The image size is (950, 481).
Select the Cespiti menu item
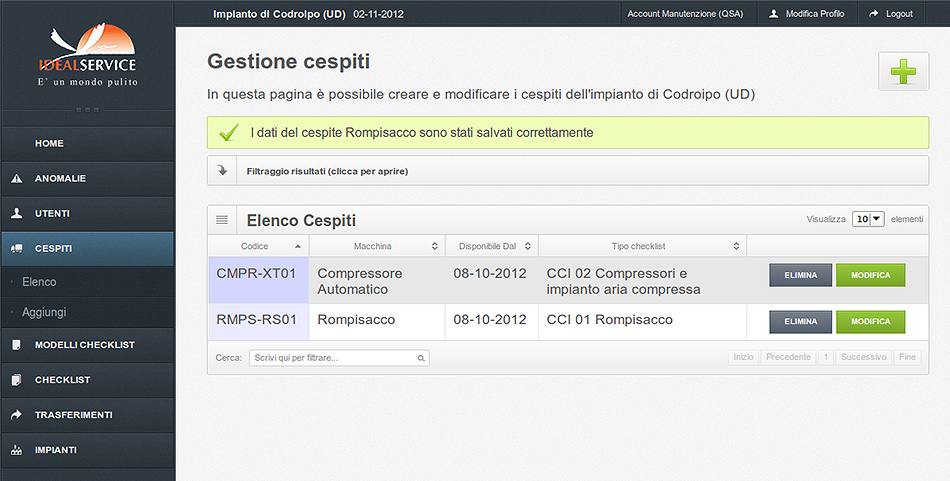point(87,248)
